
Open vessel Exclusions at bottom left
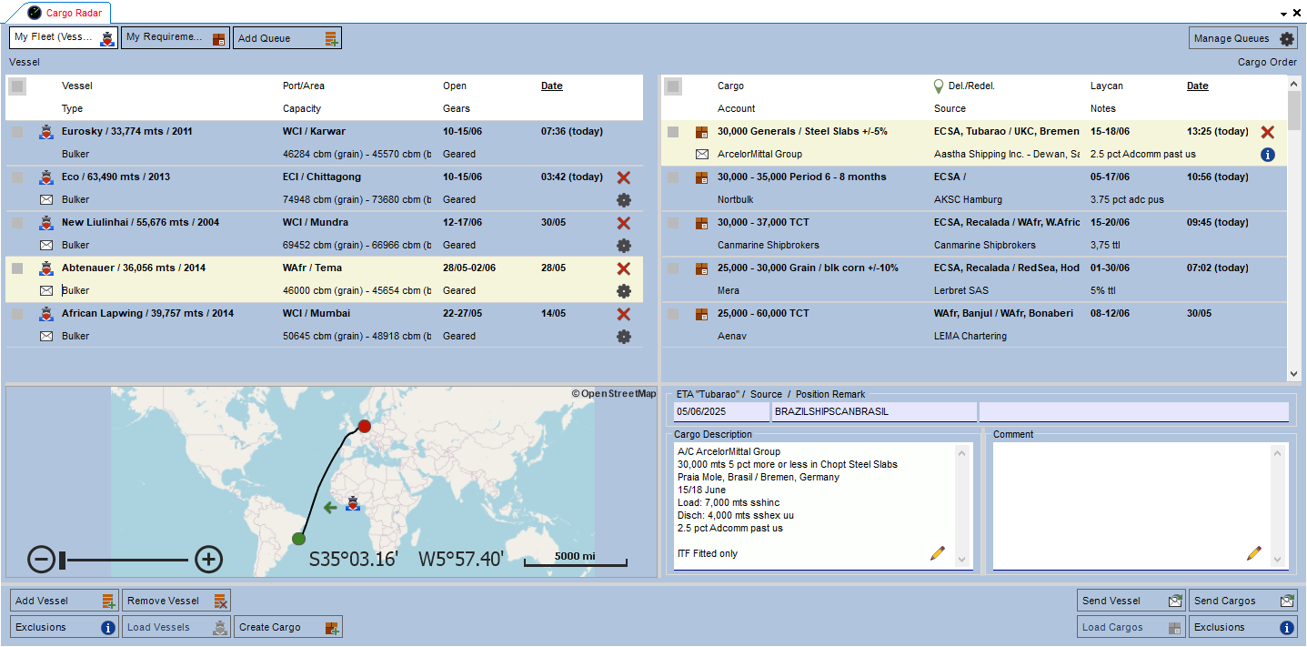65,627
